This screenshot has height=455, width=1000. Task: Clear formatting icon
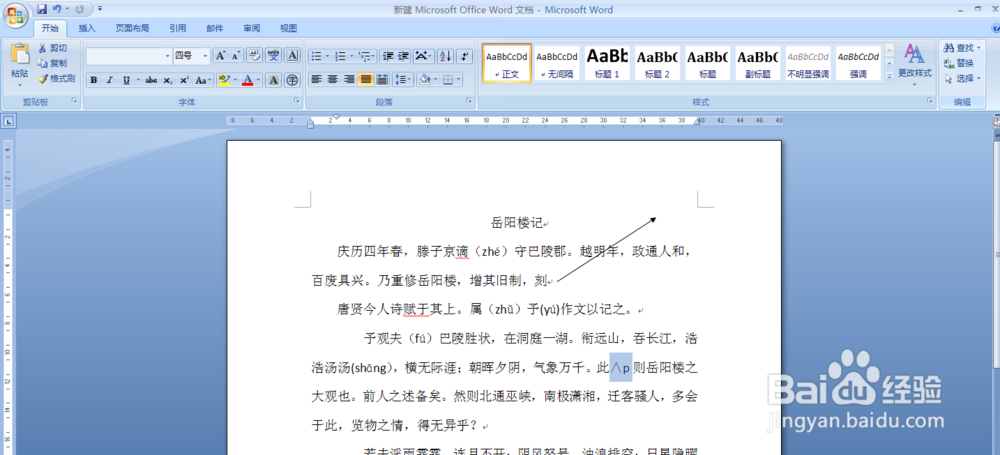click(x=254, y=56)
